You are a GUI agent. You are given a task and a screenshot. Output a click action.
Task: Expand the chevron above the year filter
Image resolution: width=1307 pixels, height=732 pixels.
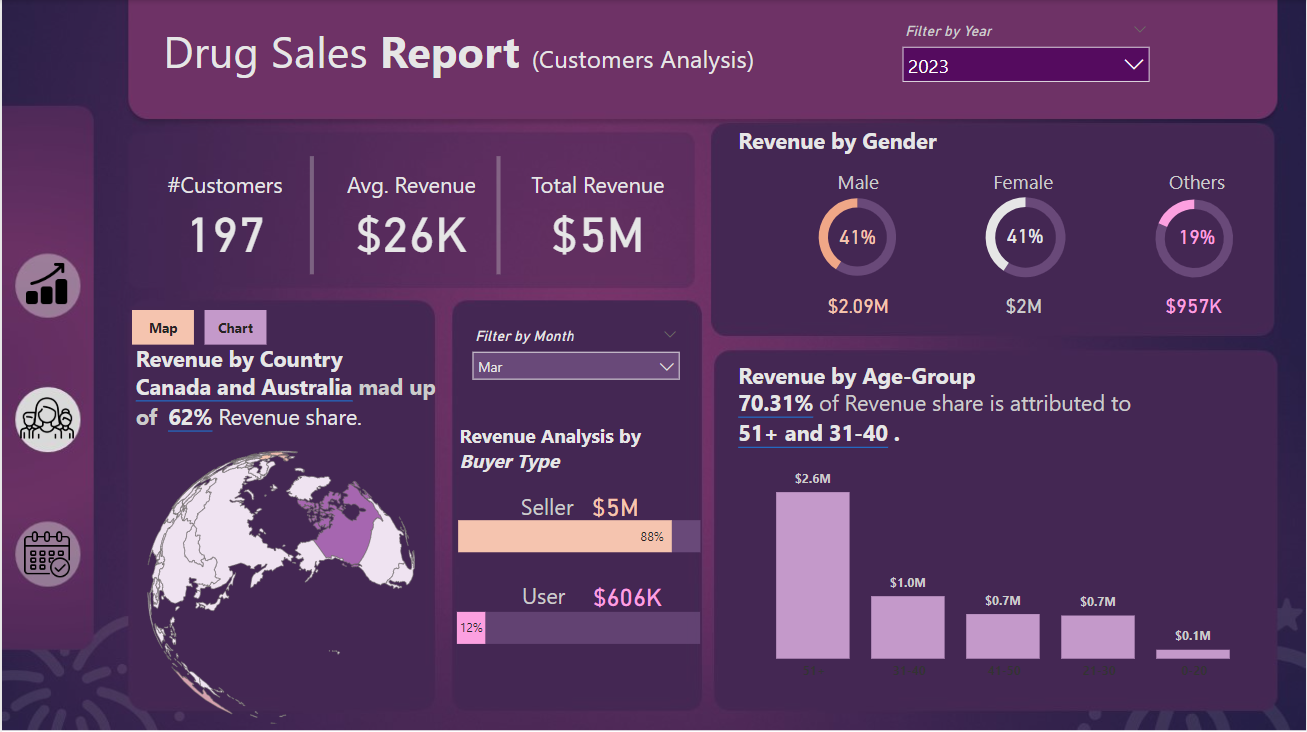pyautogui.click(x=1140, y=29)
